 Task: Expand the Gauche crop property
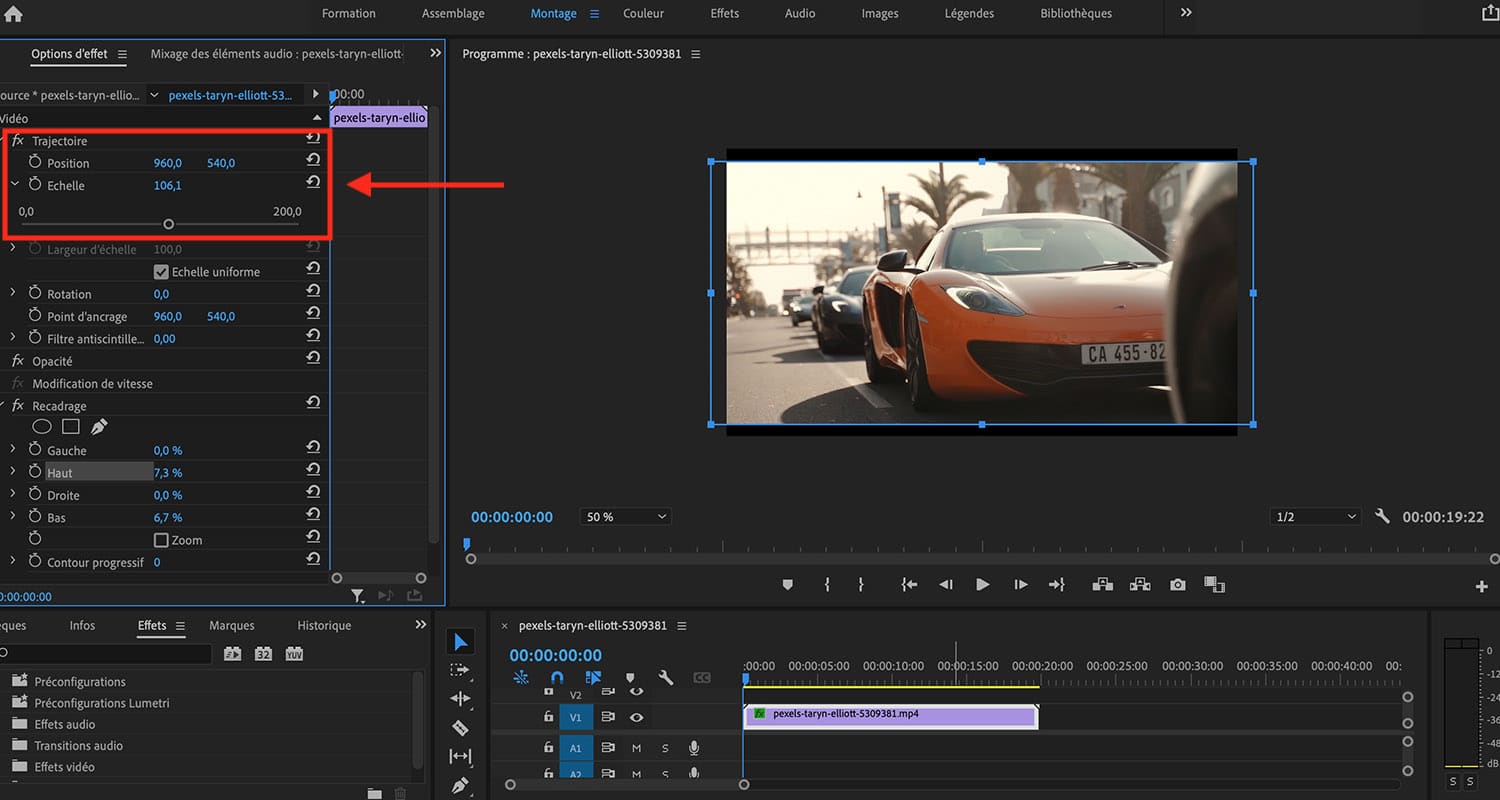point(13,450)
